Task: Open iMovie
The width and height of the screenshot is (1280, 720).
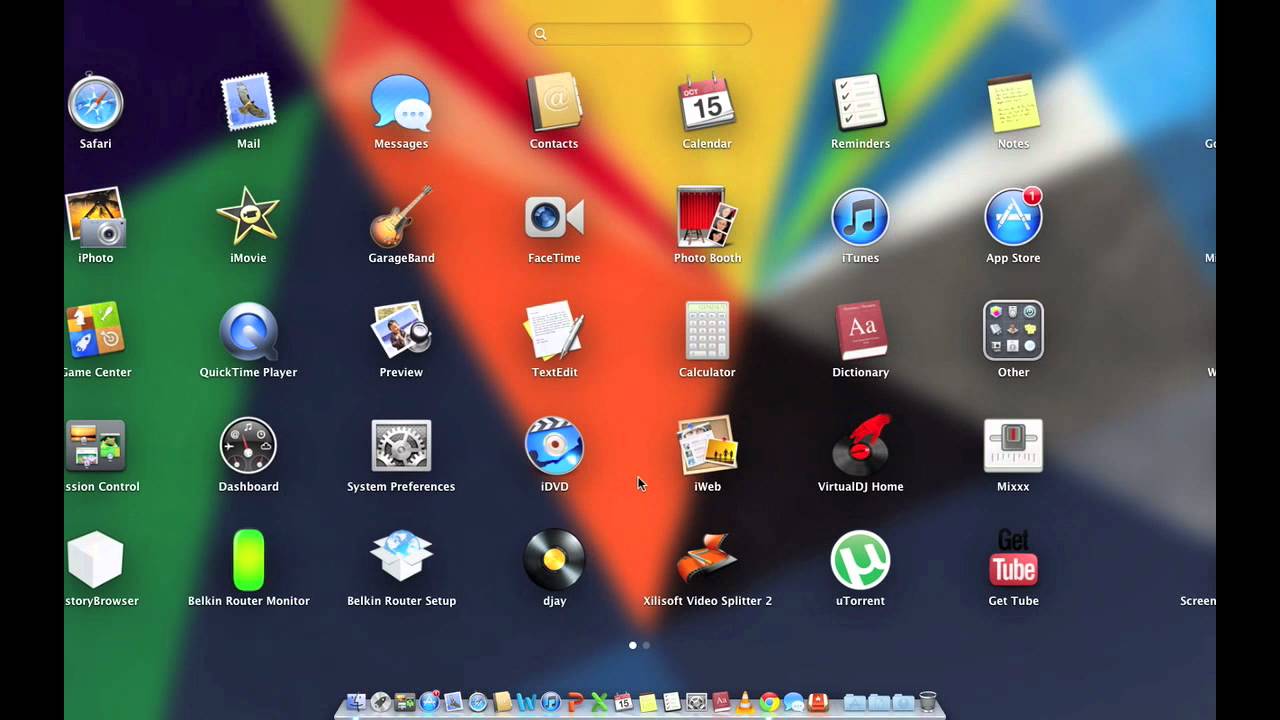Action: pyautogui.click(x=248, y=218)
